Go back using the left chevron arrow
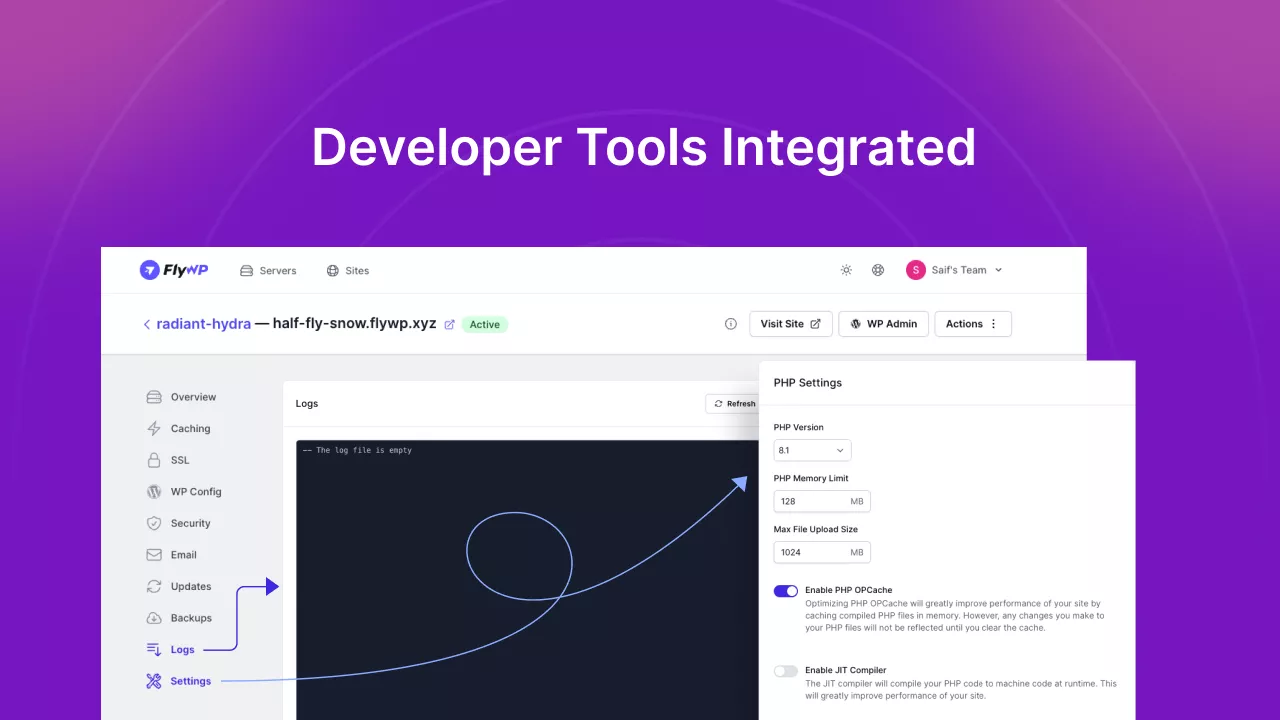 (x=147, y=324)
